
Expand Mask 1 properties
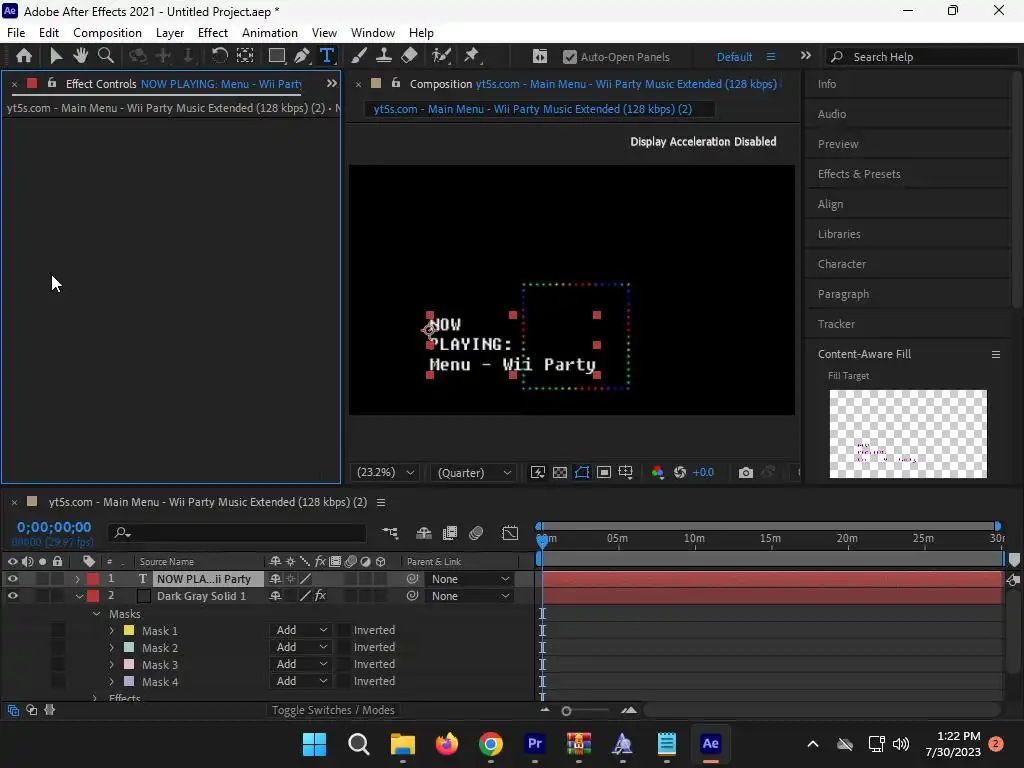112,631
